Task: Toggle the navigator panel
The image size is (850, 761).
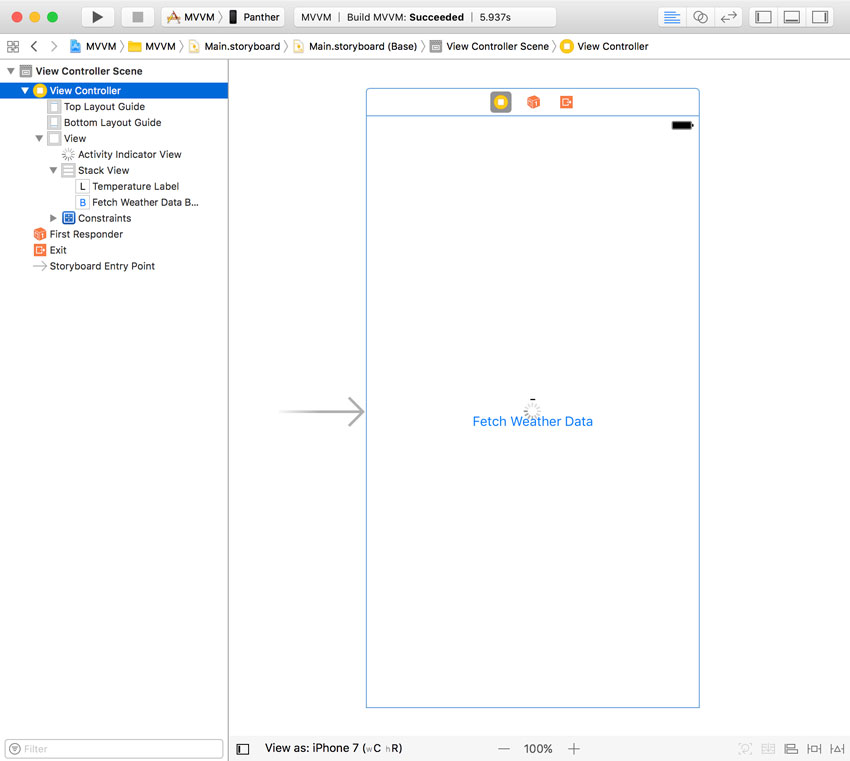Action: [763, 17]
